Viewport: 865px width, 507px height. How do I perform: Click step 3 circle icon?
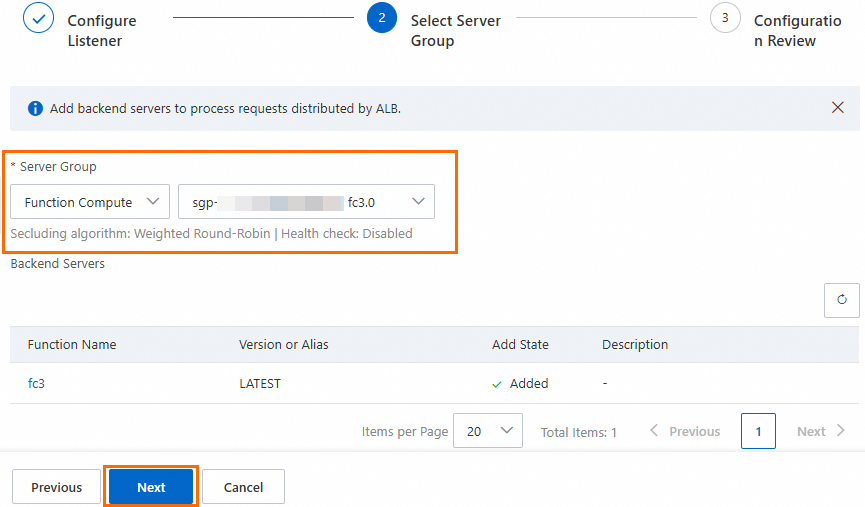(x=725, y=19)
